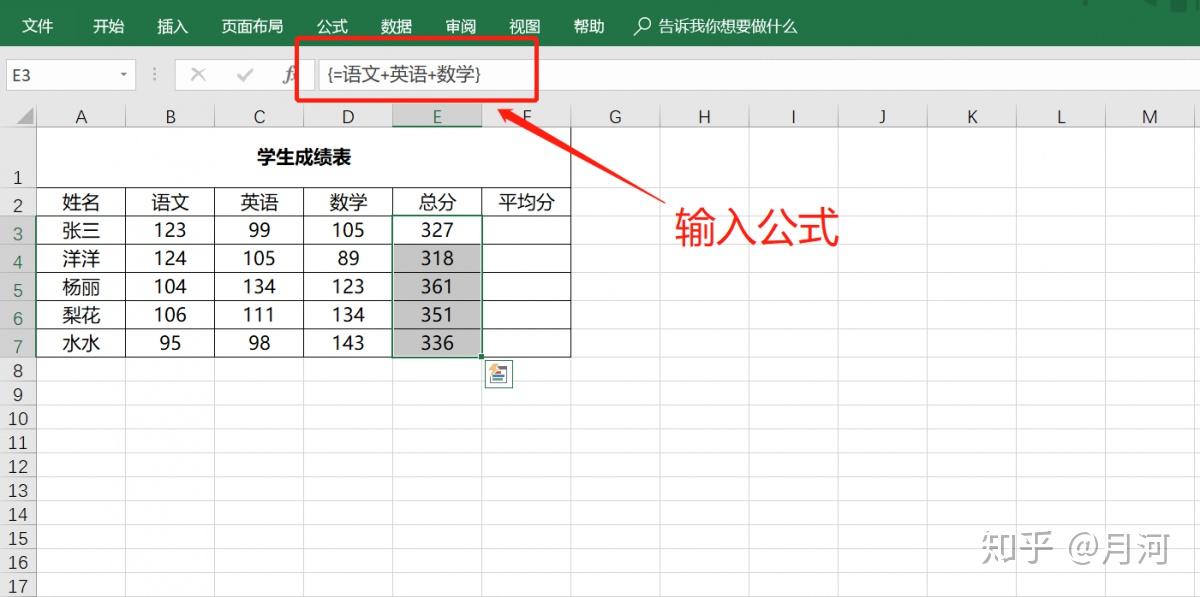This screenshot has height=597, width=1200.
Task: Select the 英语 header cell
Action: point(259,202)
